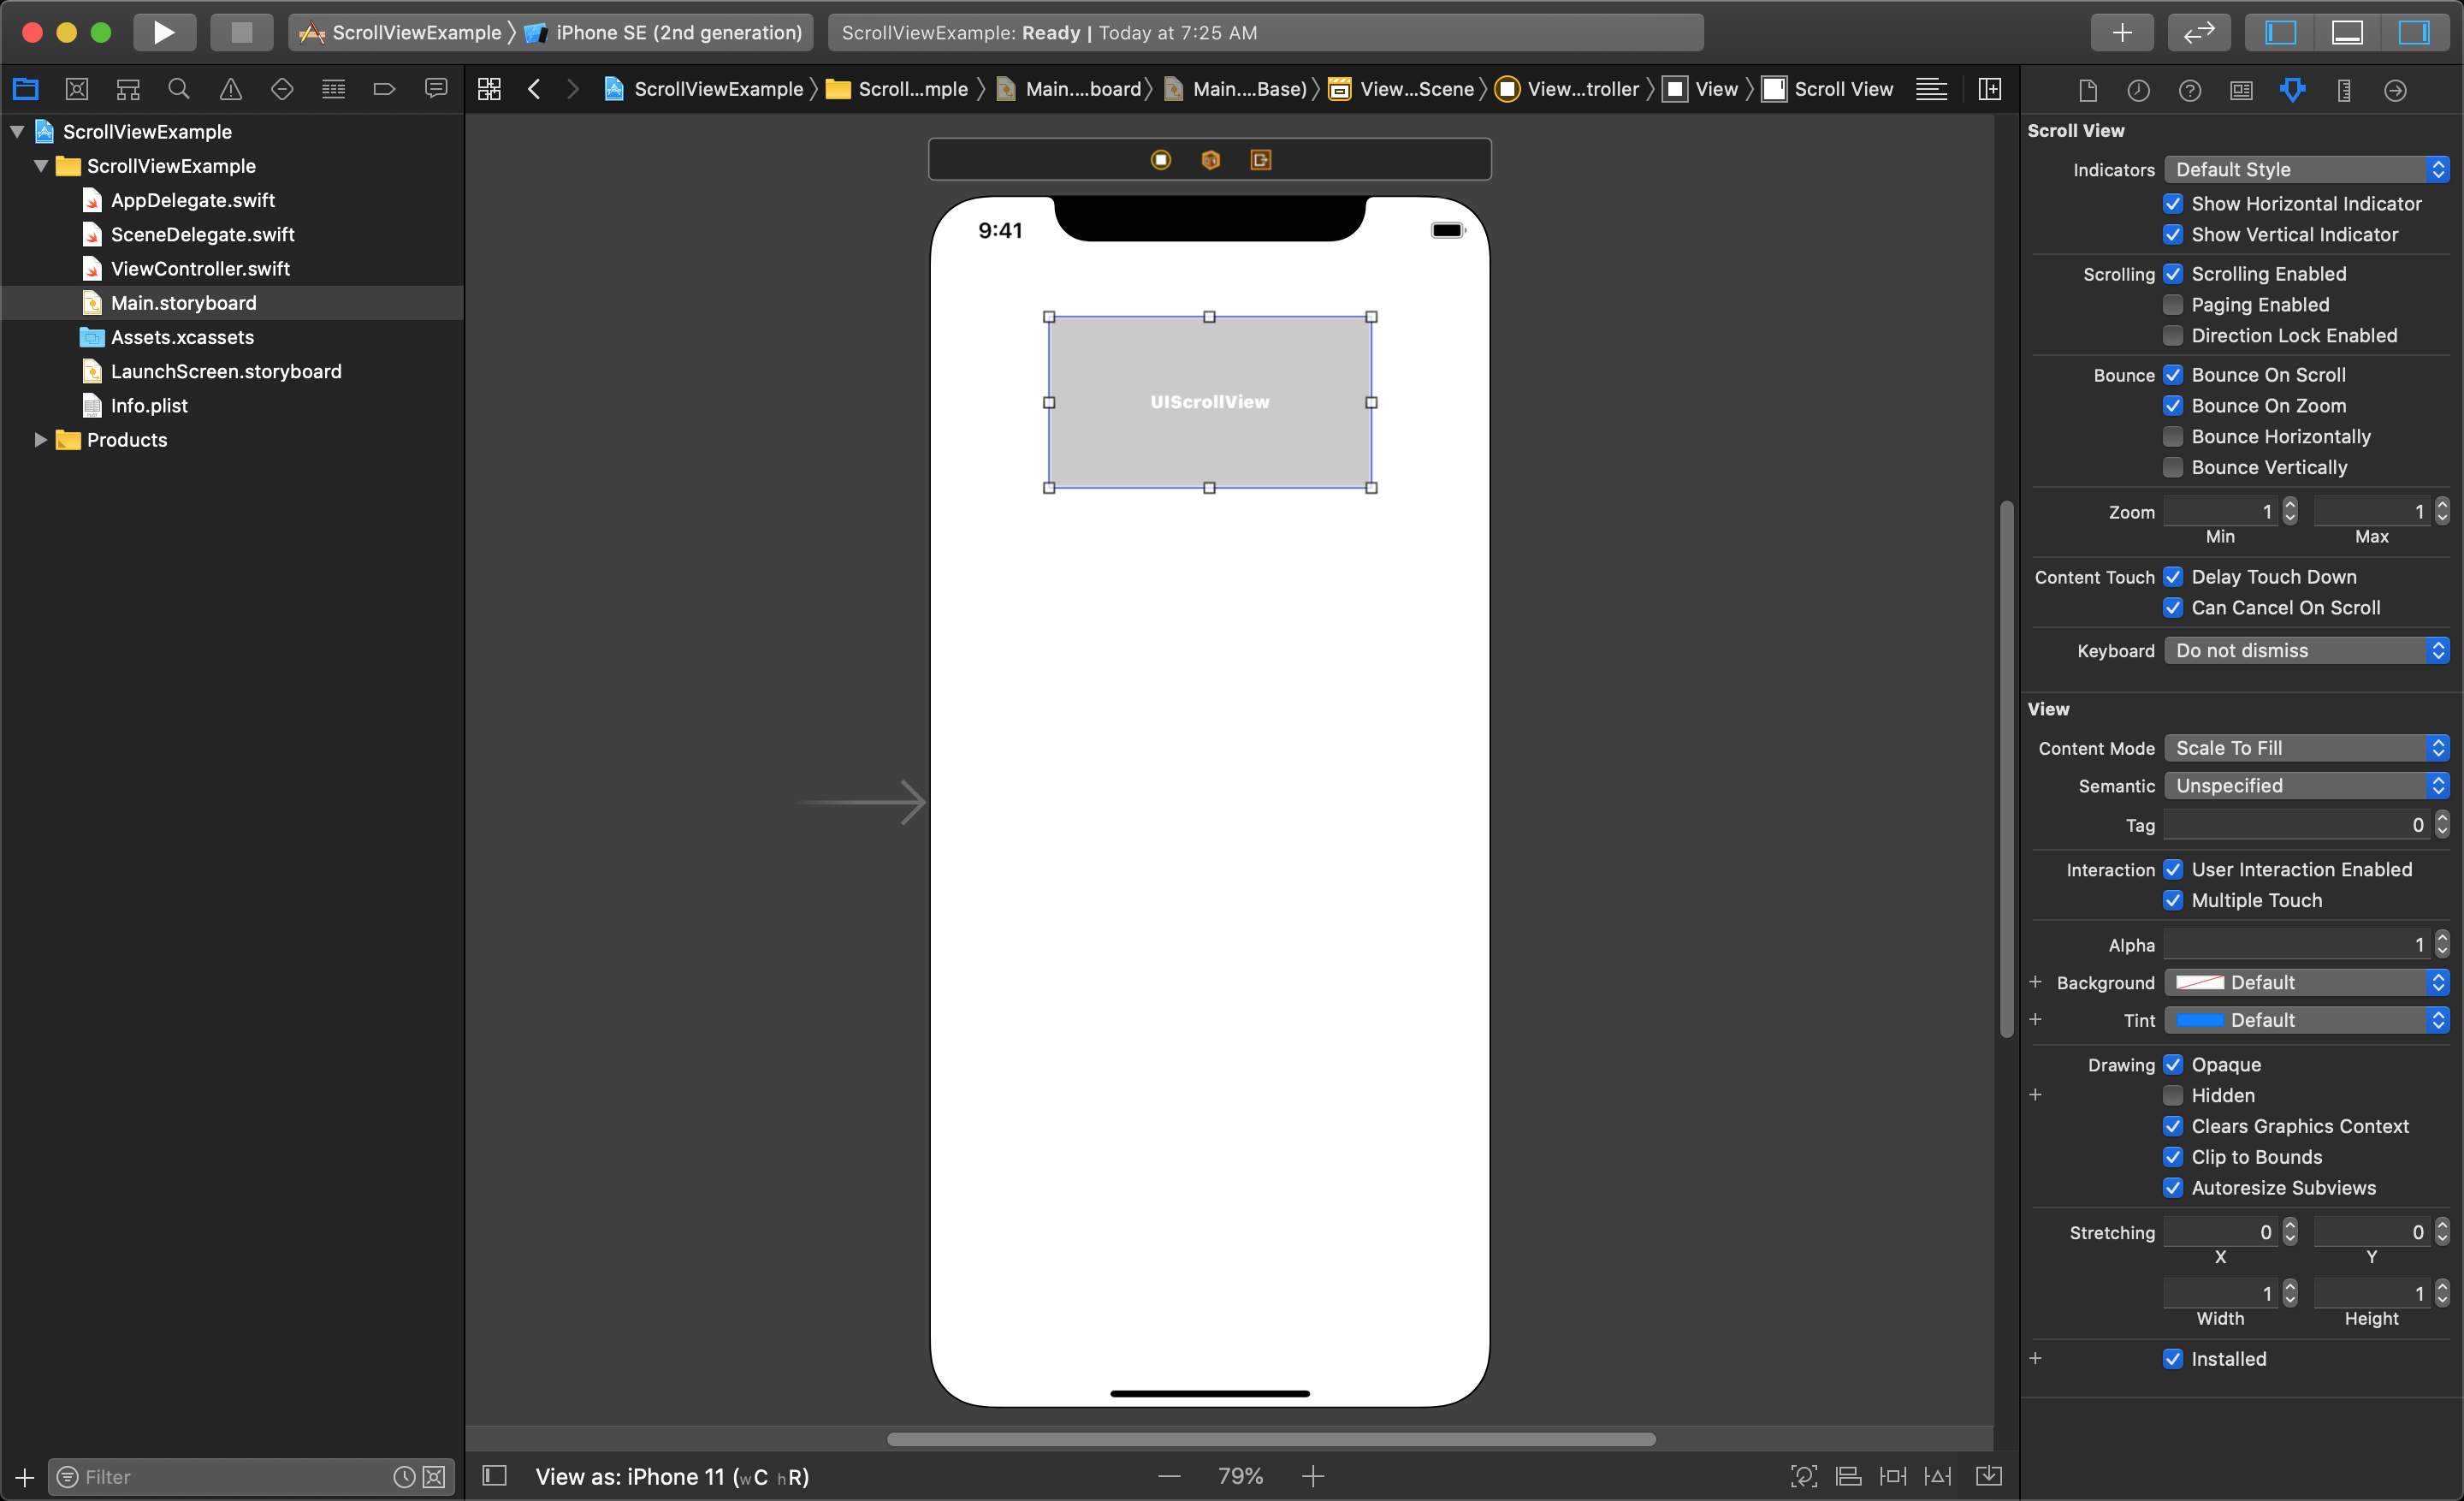Zoom in canvas with plus button
Image resolution: width=2464 pixels, height=1501 pixels.
(x=1313, y=1476)
